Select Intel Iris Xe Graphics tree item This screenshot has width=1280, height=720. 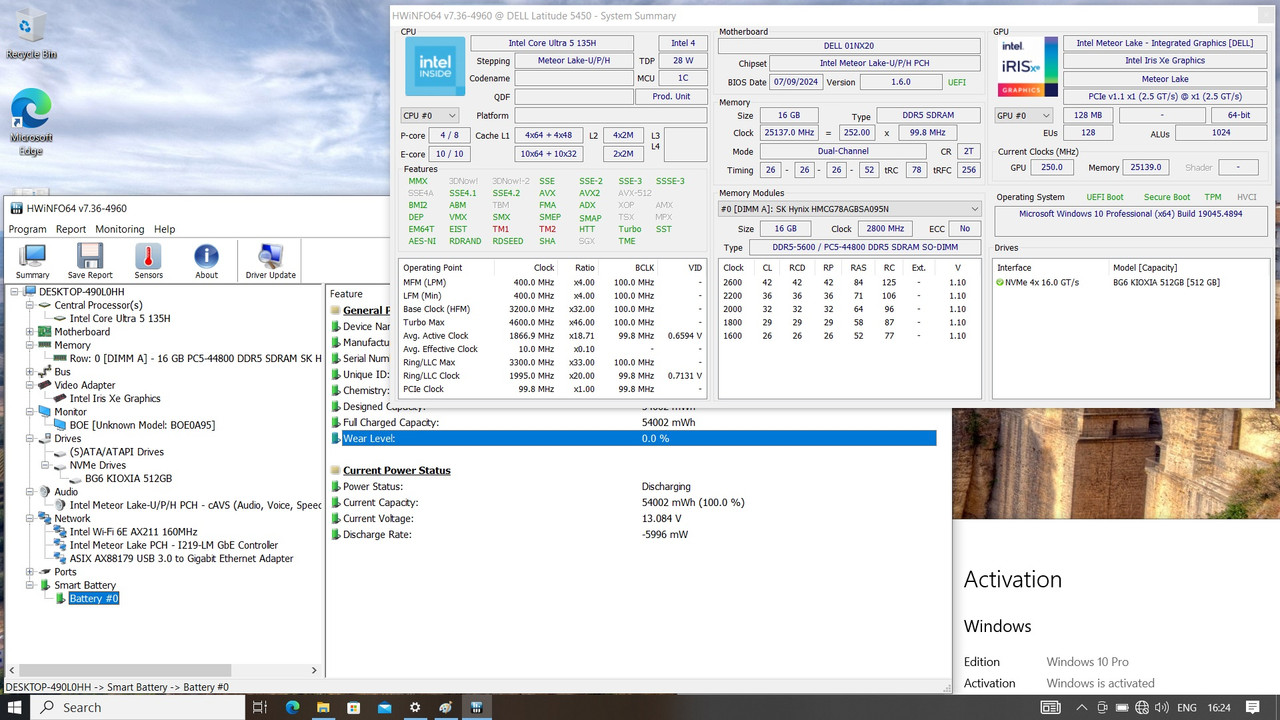115,399
